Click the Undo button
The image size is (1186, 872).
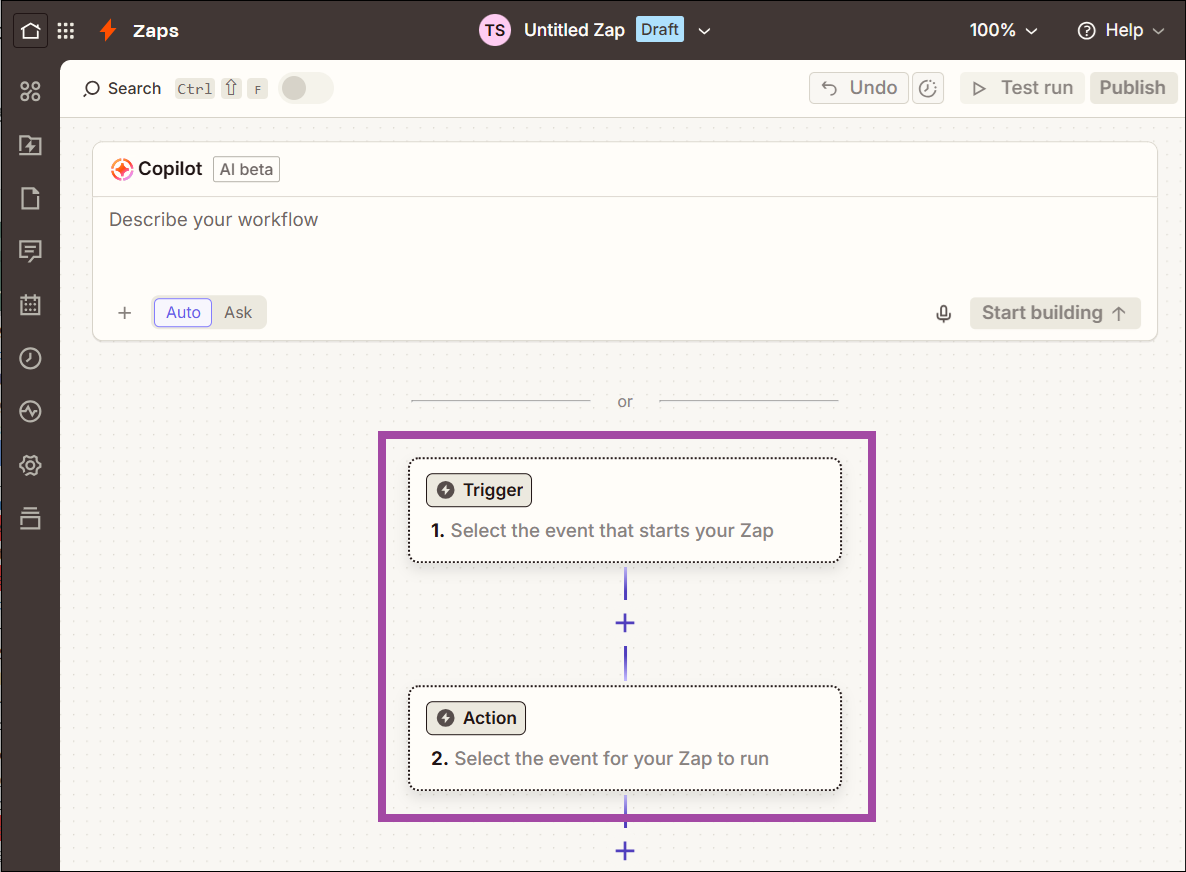click(x=858, y=88)
